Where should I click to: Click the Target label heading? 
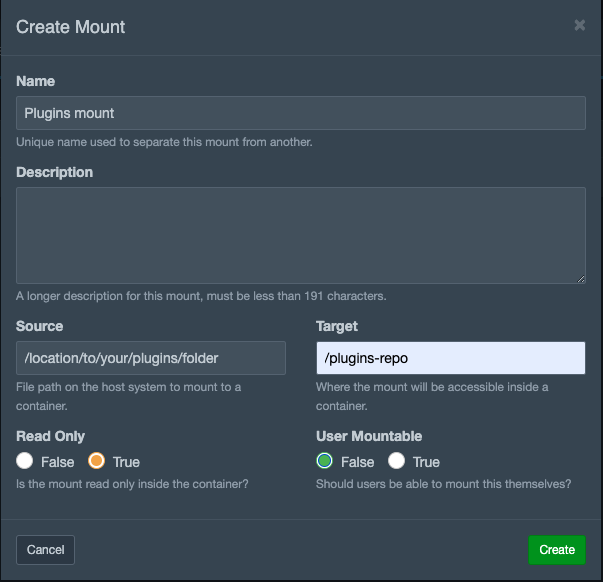tap(337, 326)
